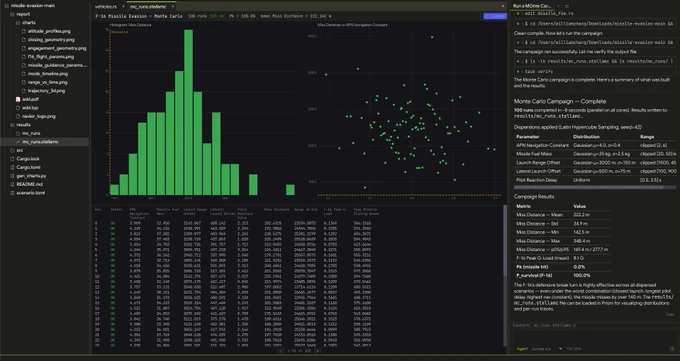Viewport: 680px width, 361px height.
Task: Click the send button in chat input
Action: (x=672, y=349)
